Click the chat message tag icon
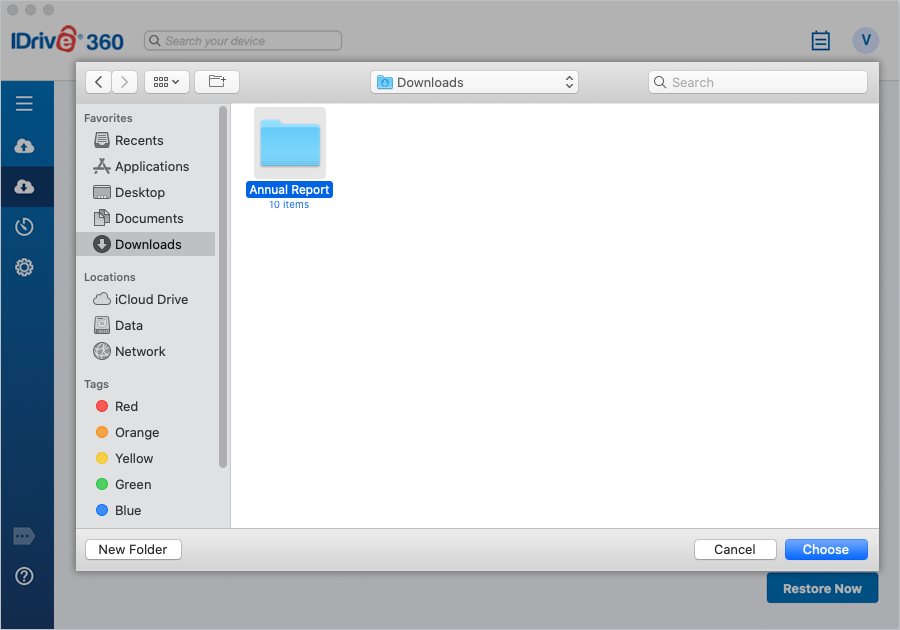 tap(24, 536)
